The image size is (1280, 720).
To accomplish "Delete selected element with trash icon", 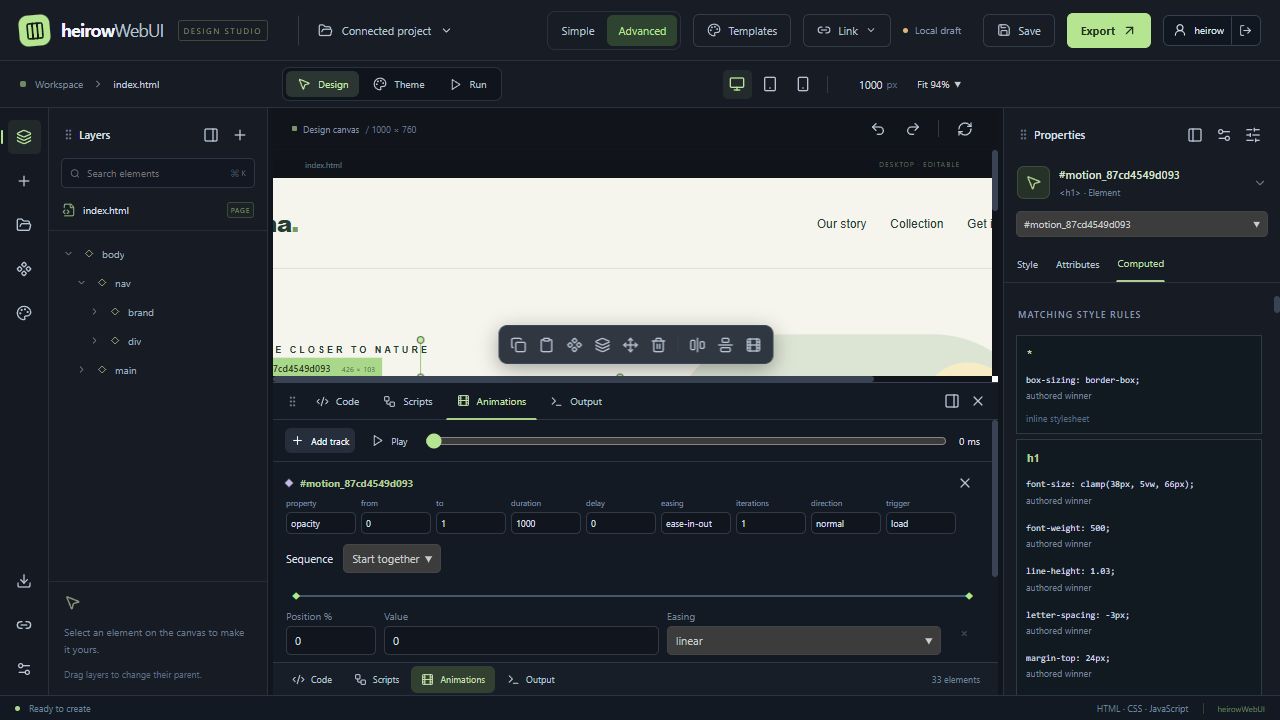I will [658, 345].
